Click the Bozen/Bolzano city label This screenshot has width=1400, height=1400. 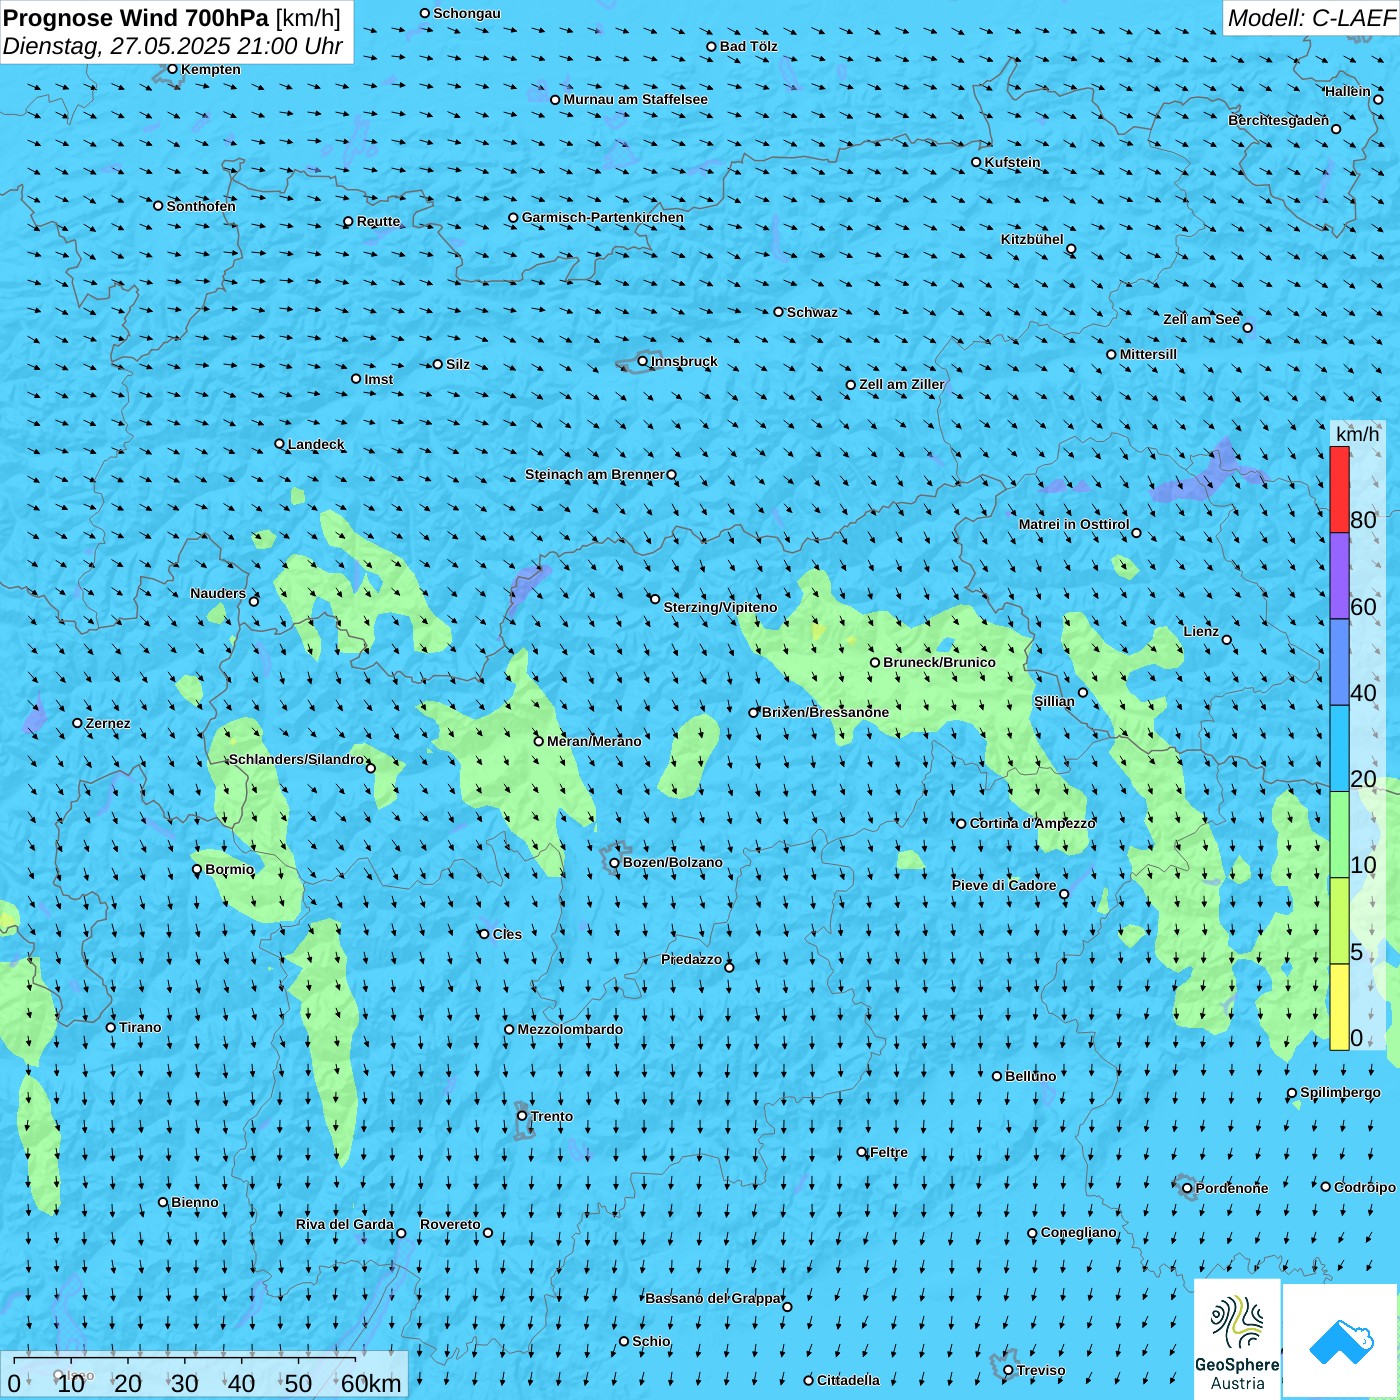click(x=672, y=862)
